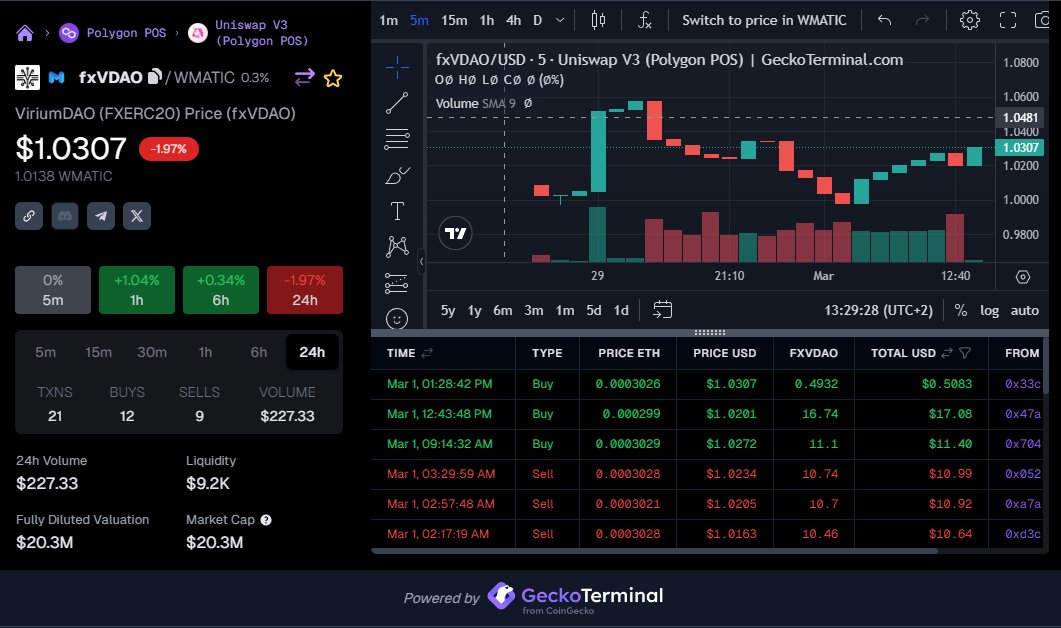Undo the last chart action
The image size is (1061, 628).
click(884, 20)
